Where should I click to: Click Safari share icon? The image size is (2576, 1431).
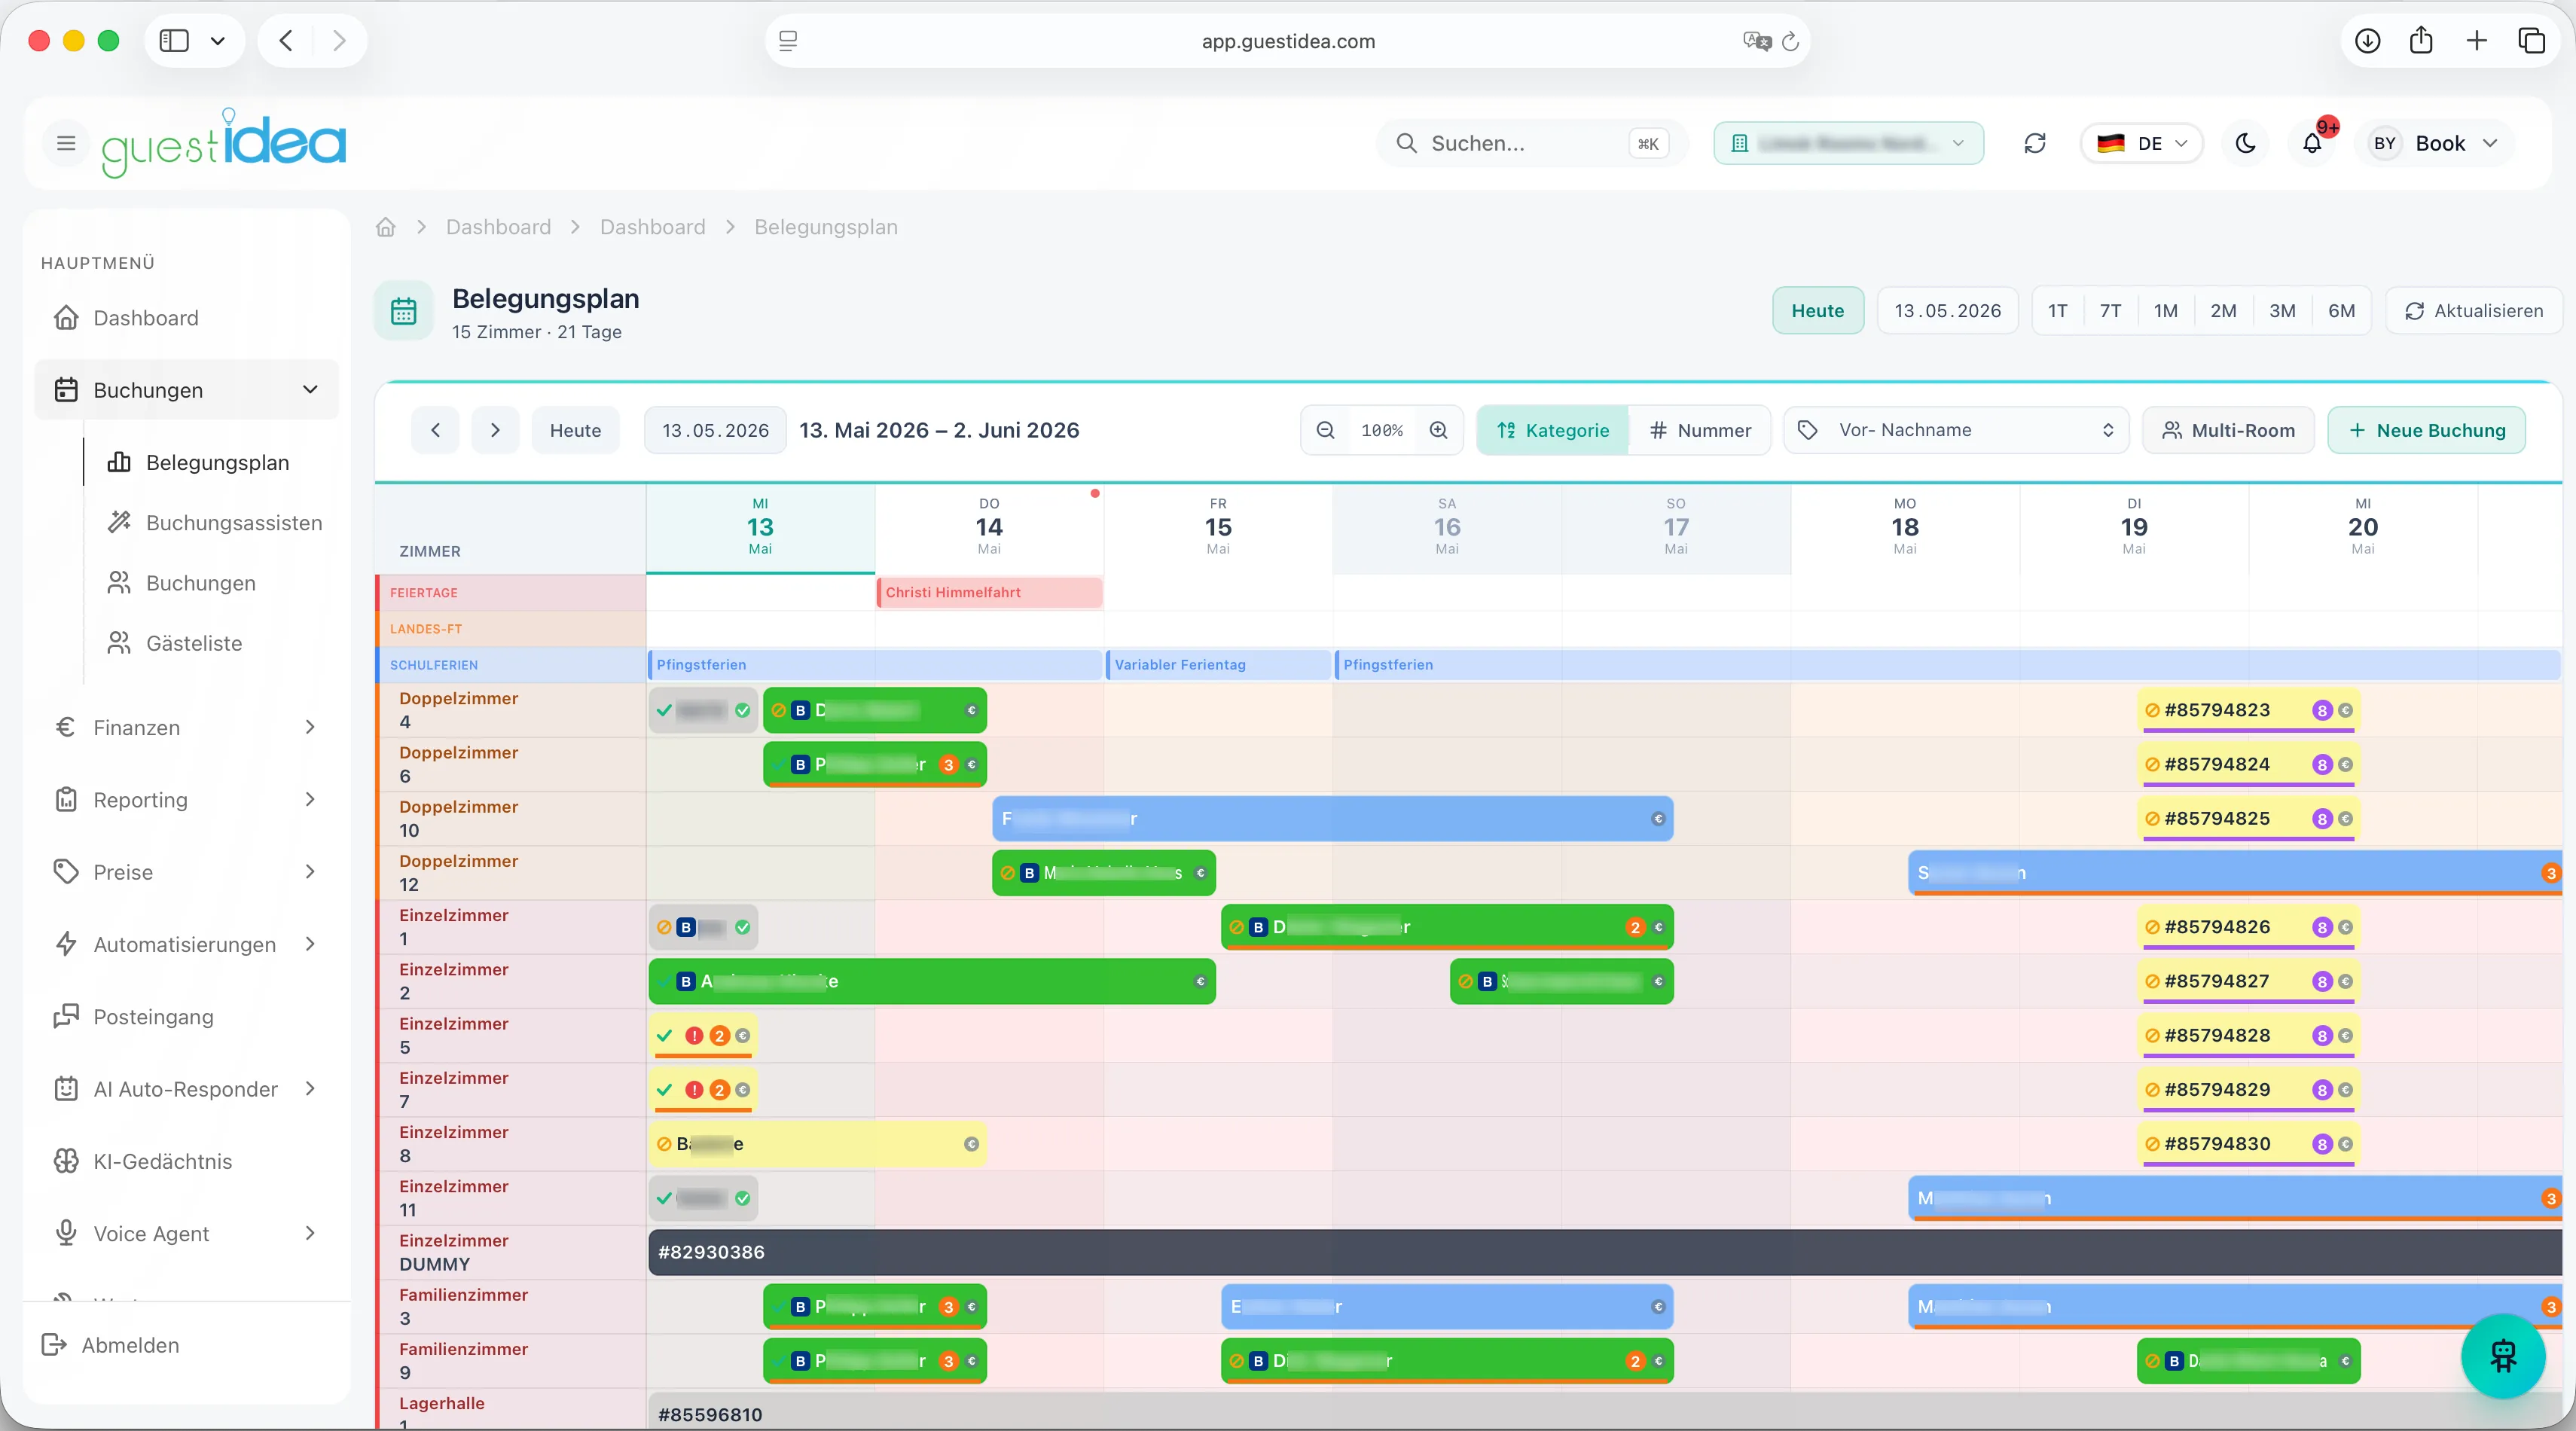point(2421,41)
